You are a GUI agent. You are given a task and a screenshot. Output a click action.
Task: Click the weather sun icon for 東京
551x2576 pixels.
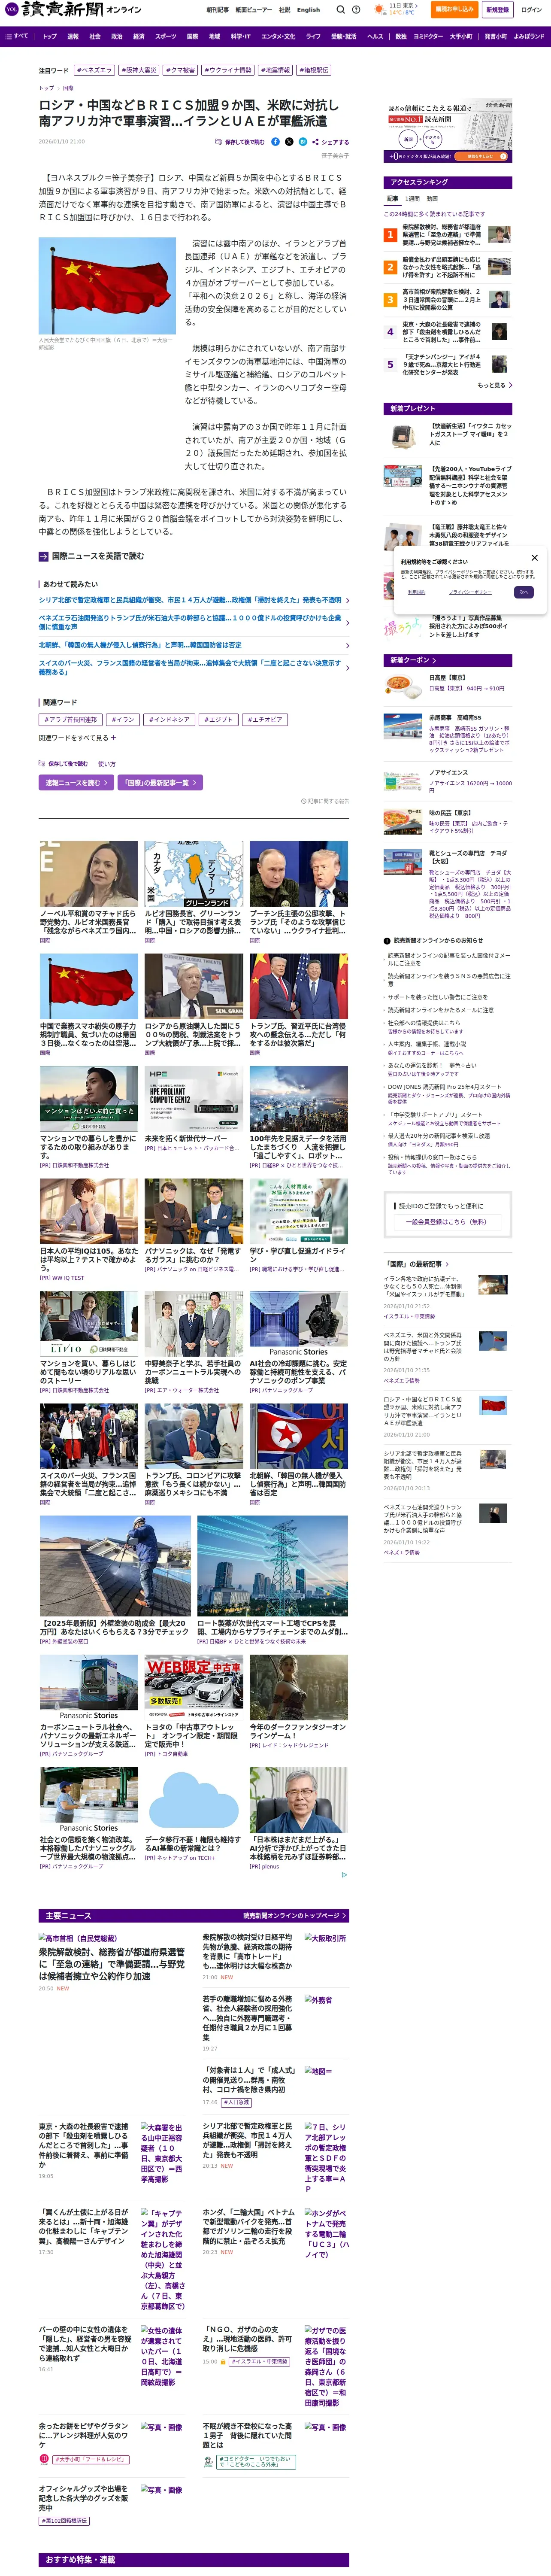click(379, 9)
